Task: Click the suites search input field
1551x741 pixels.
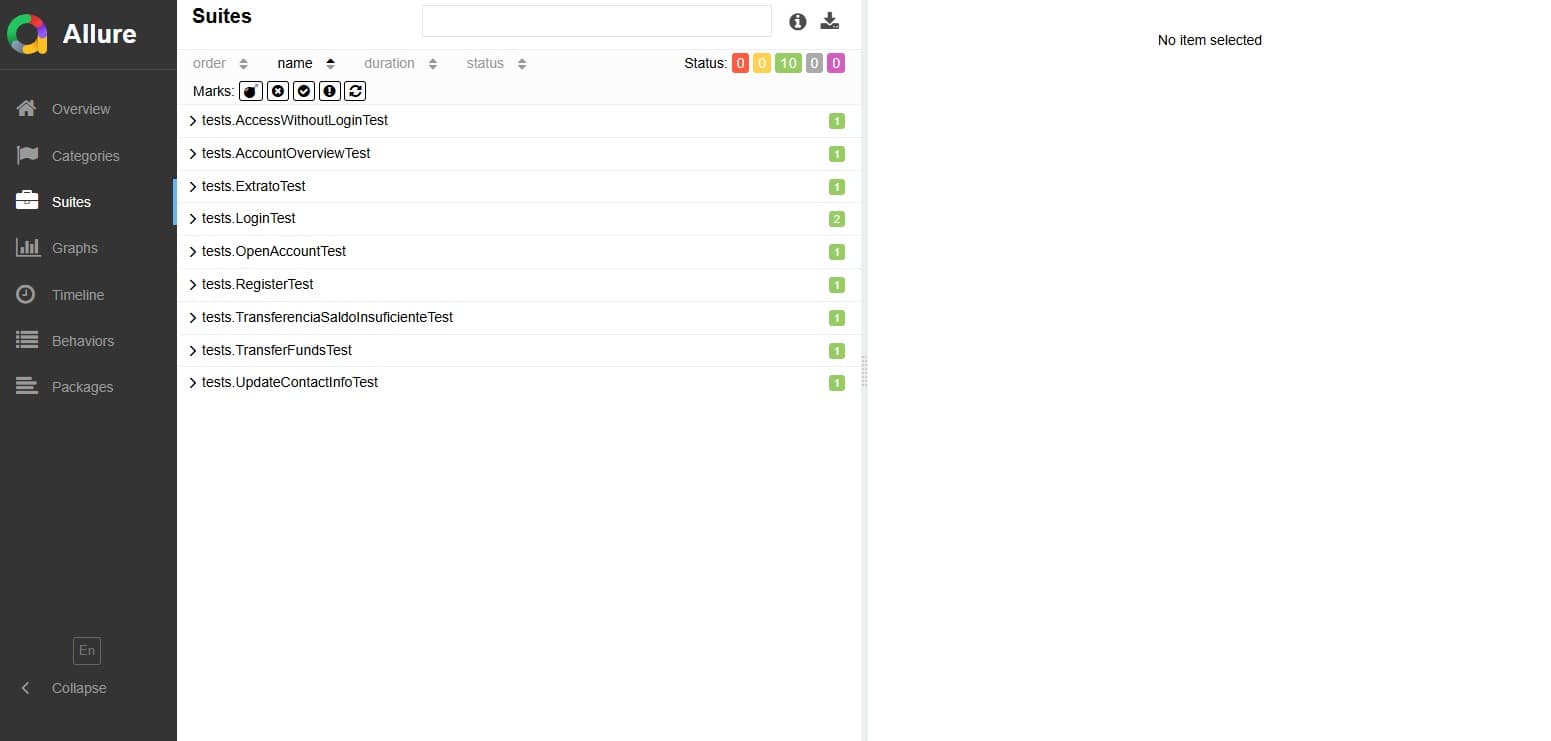Action: coord(596,21)
